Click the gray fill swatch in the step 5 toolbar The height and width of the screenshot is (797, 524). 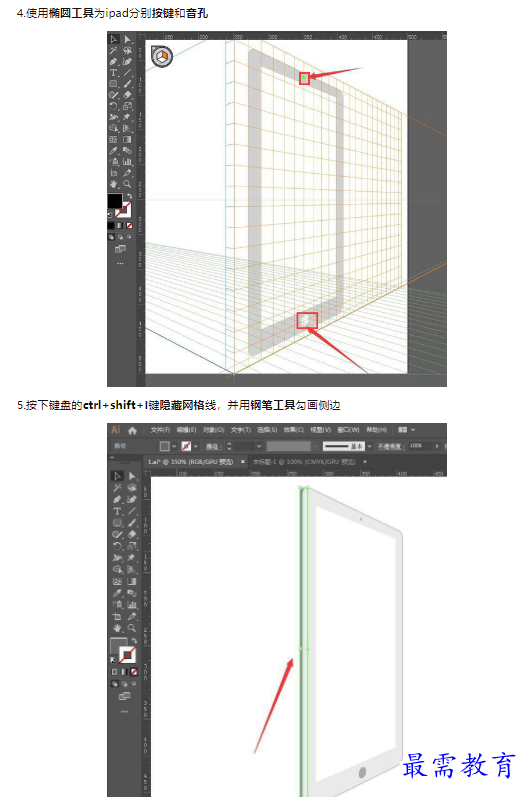(118, 647)
